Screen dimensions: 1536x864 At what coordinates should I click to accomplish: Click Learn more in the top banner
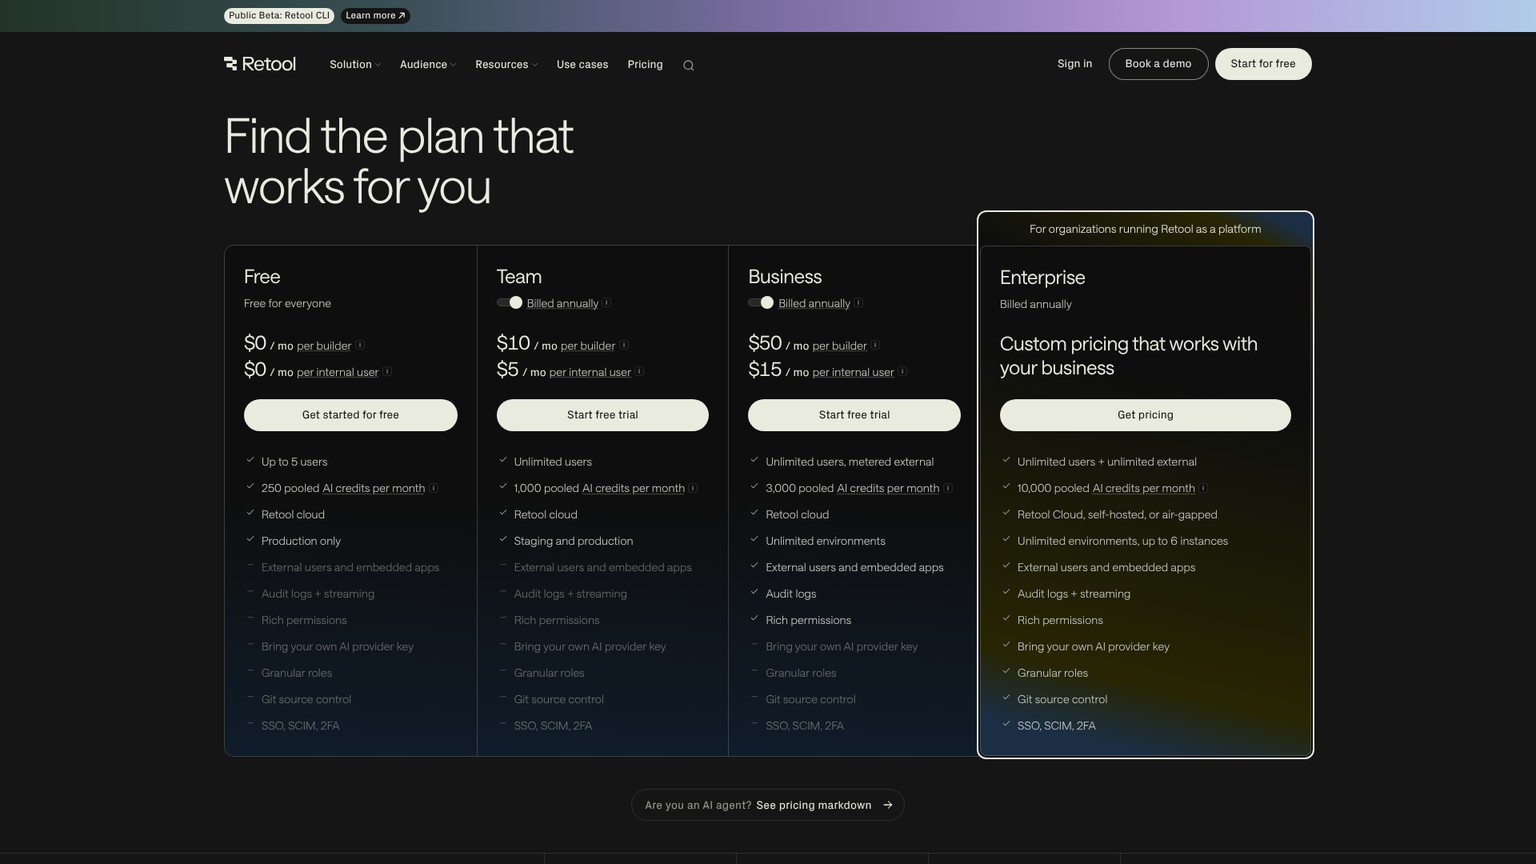(375, 16)
